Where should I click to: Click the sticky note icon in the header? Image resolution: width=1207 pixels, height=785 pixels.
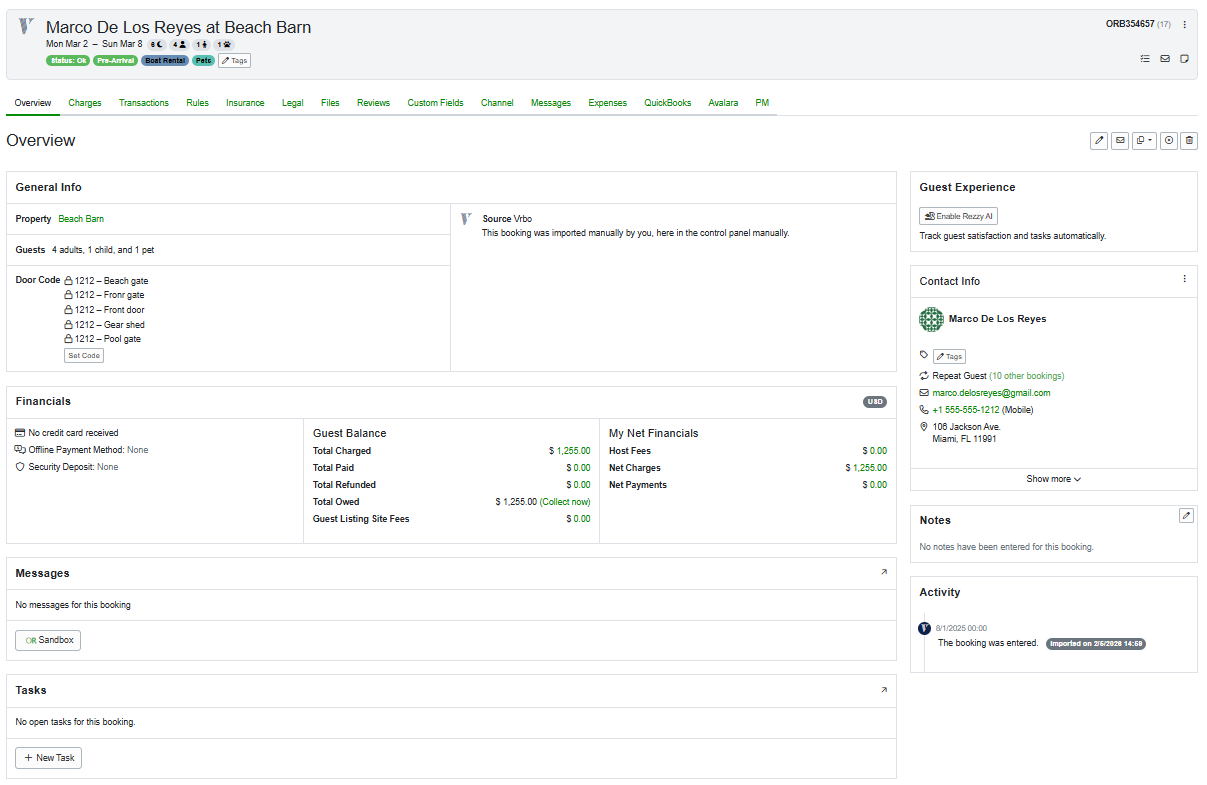[1185, 58]
